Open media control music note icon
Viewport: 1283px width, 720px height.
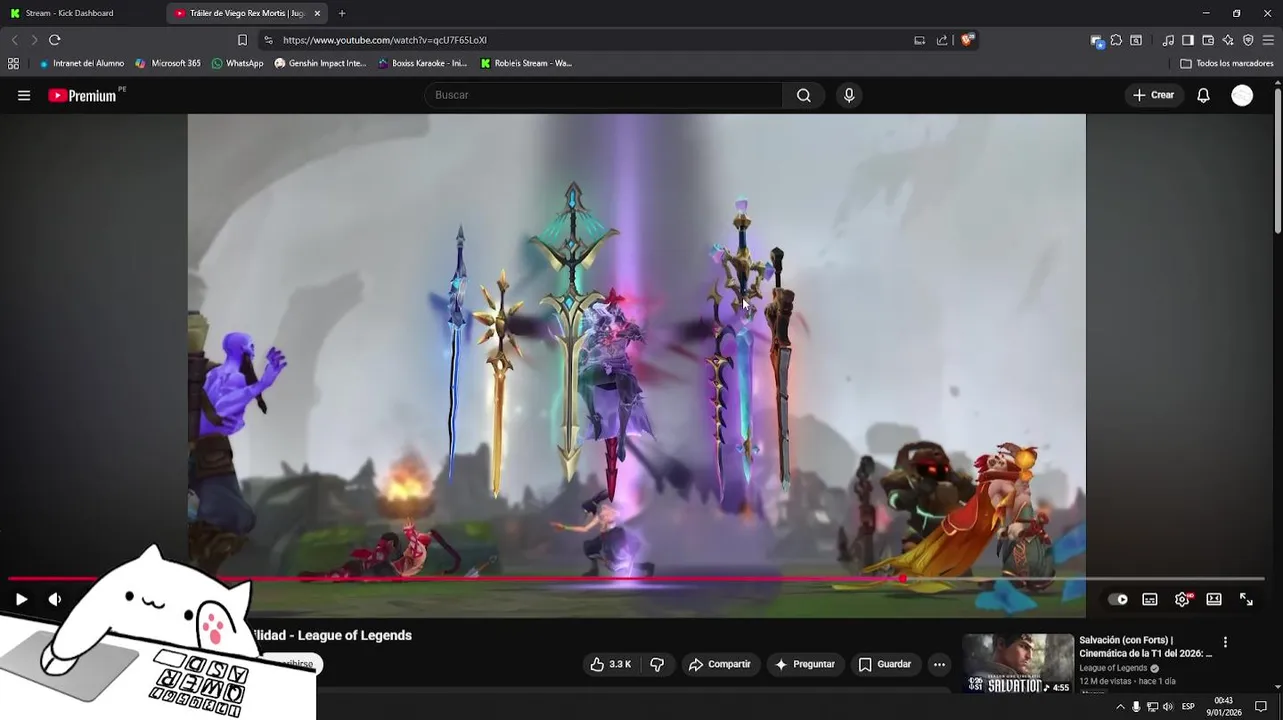(1168, 40)
